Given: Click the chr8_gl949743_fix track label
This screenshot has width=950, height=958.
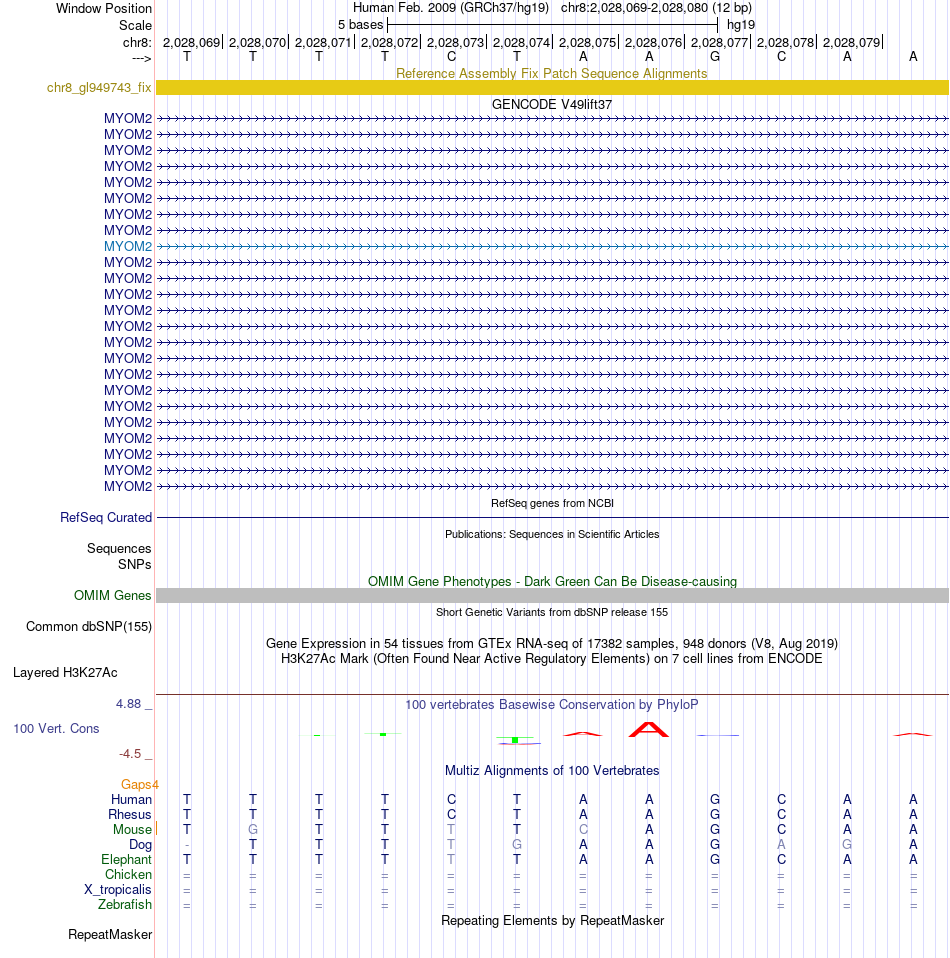Looking at the screenshot, I should point(99,87).
